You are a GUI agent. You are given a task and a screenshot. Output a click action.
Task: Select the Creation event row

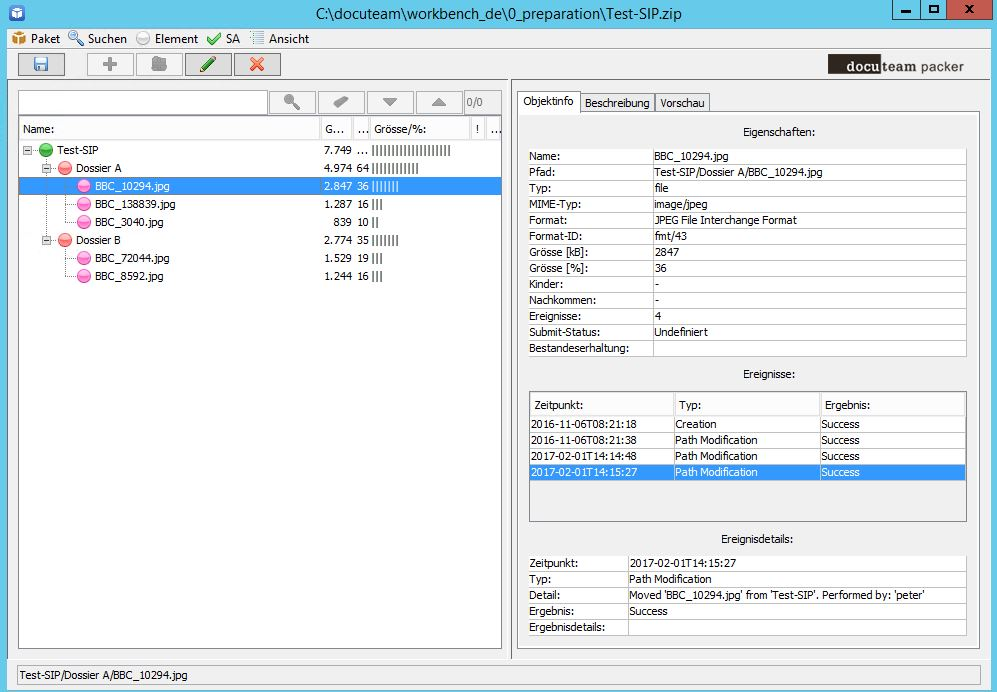coord(695,424)
